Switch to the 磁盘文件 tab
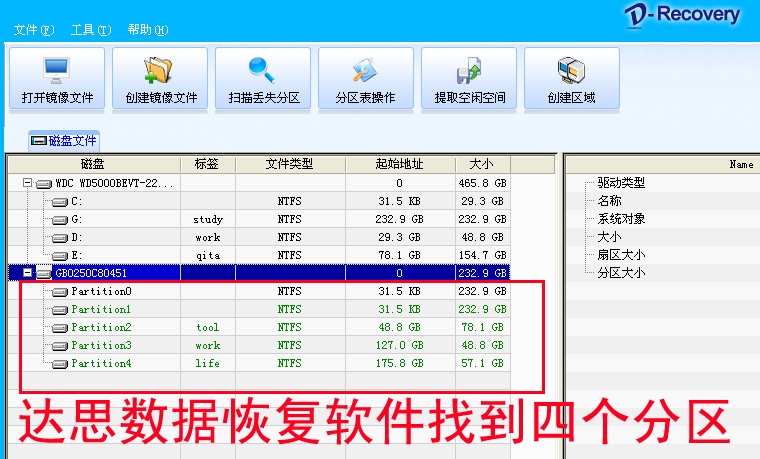Image resolution: width=760 pixels, height=459 pixels. click(x=64, y=141)
